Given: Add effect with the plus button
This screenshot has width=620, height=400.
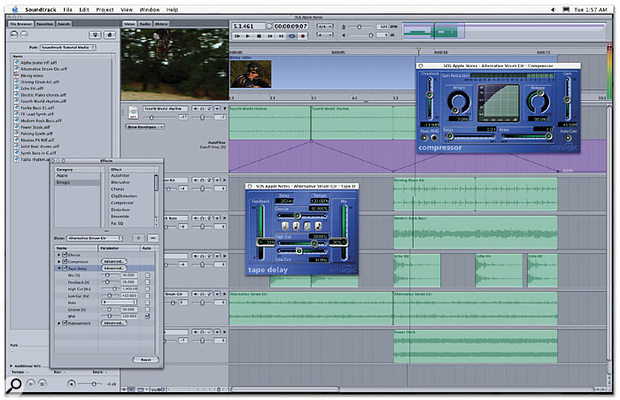Looking at the screenshot, I should click(138, 238).
